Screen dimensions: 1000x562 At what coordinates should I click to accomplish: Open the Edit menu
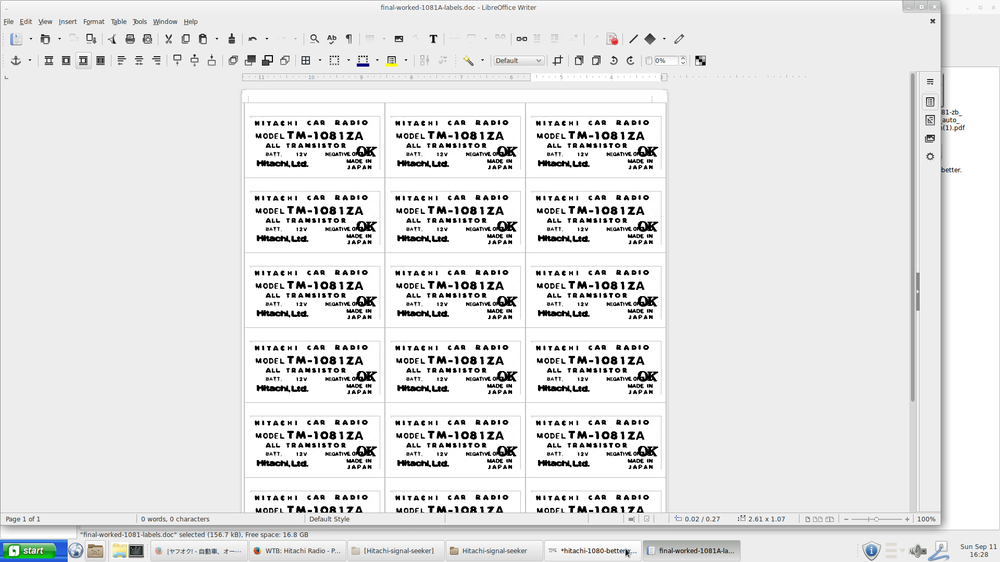pos(26,22)
